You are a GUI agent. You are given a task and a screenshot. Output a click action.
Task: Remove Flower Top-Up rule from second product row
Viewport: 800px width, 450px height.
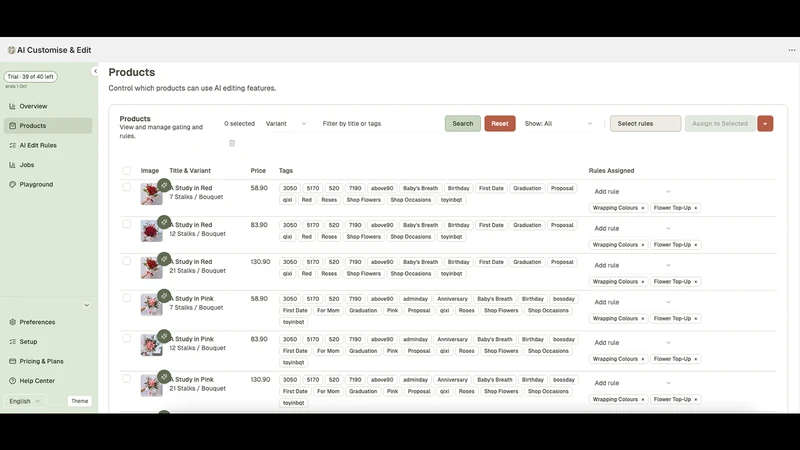click(x=695, y=245)
